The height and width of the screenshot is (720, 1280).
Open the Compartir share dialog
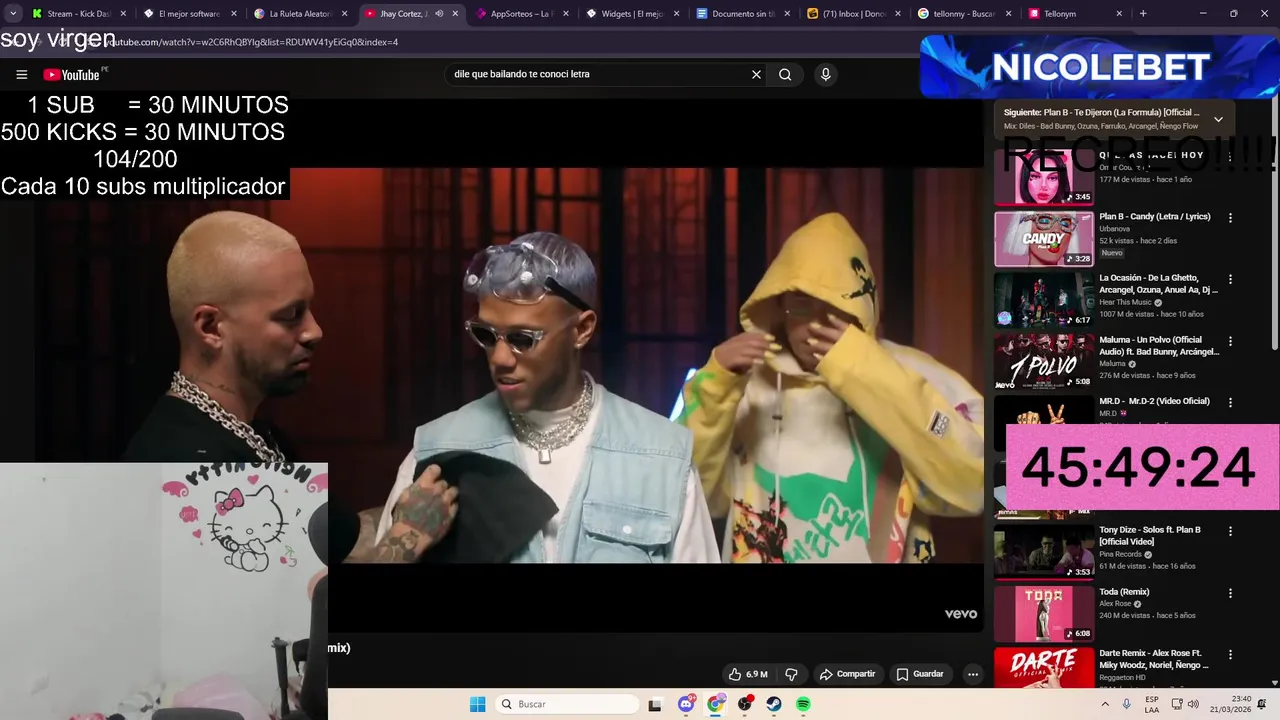847,674
